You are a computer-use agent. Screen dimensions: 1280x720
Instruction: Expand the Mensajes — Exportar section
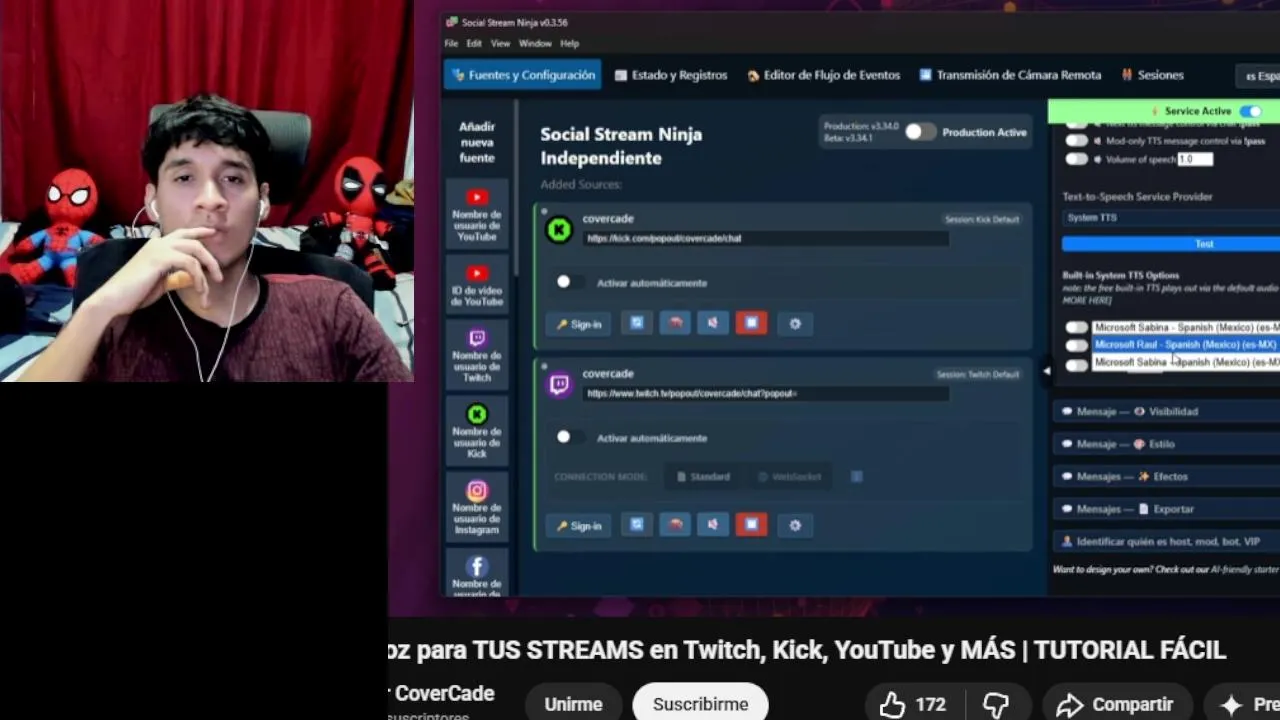(x=1166, y=509)
